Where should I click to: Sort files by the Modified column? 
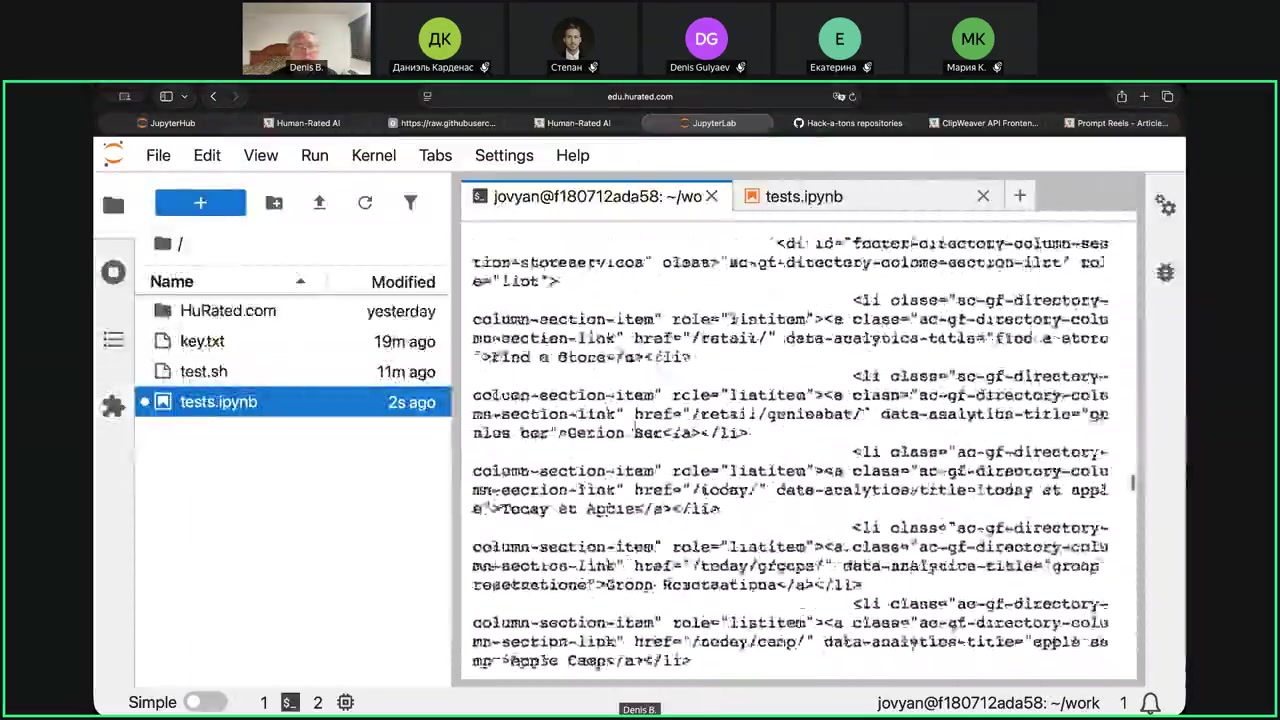403,282
